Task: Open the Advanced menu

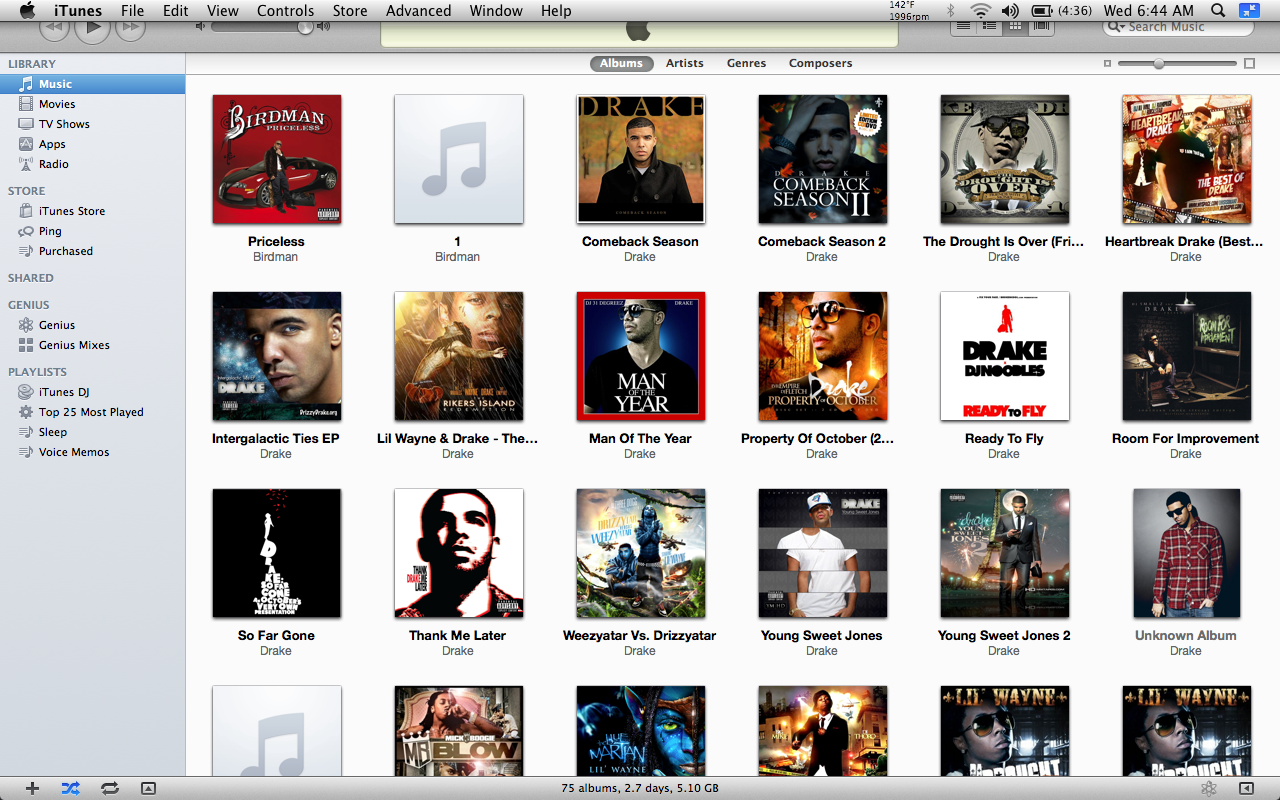Action: click(x=418, y=11)
